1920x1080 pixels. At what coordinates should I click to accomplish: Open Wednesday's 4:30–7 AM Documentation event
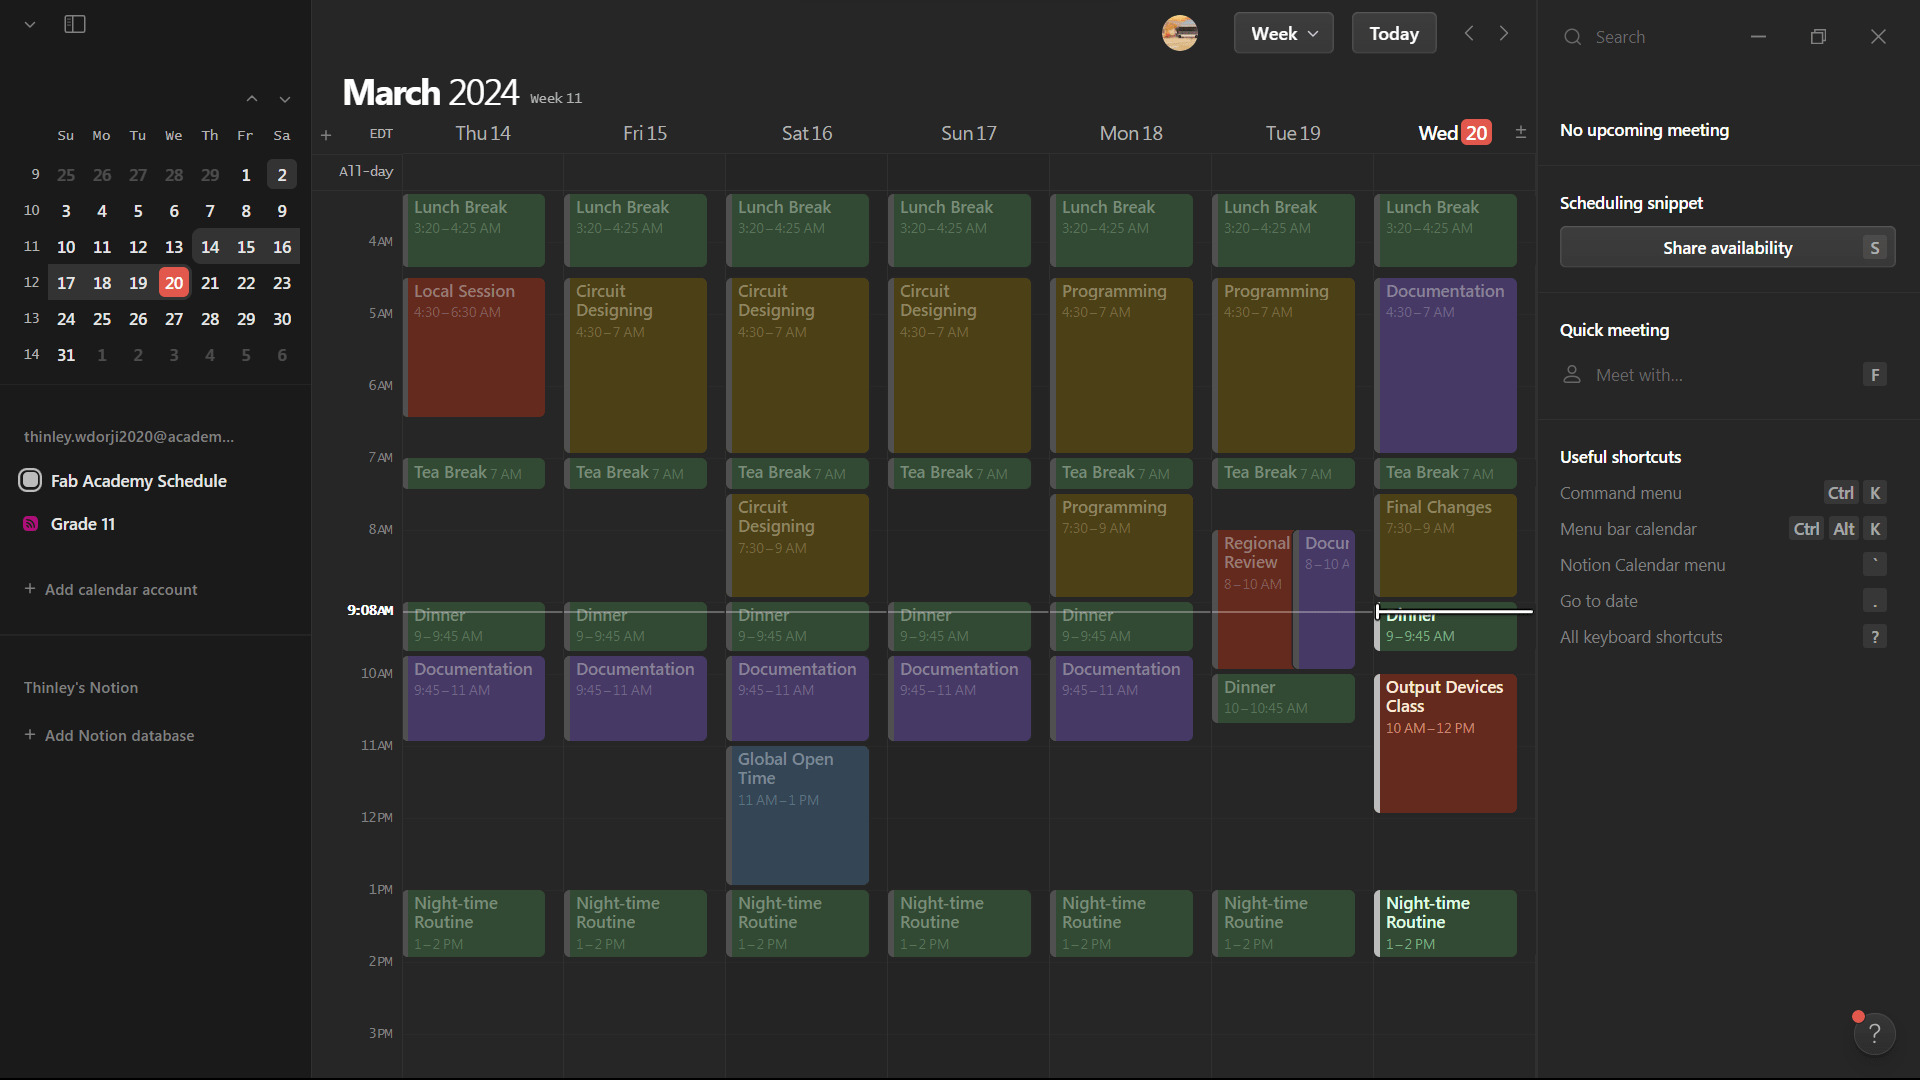pyautogui.click(x=1446, y=365)
